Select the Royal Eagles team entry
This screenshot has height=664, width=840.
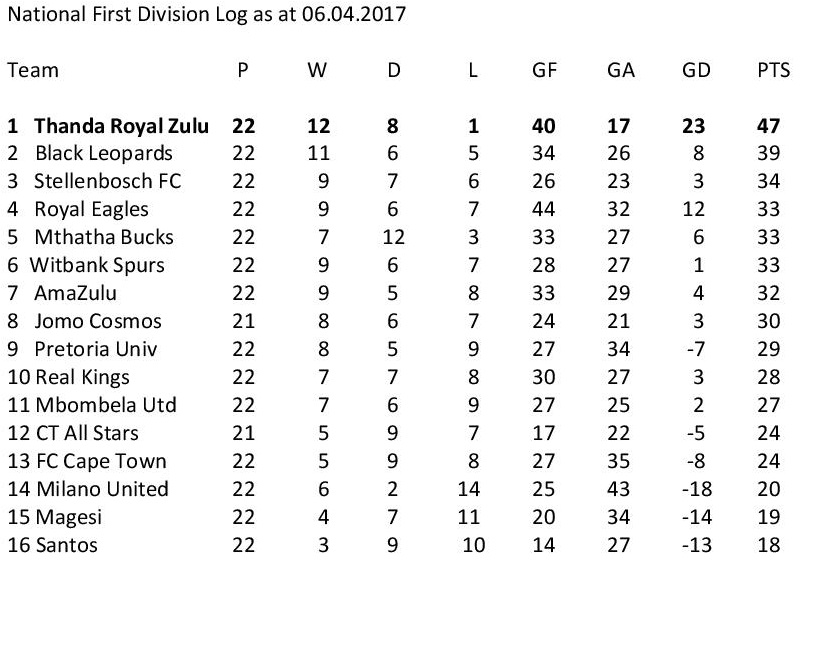point(91,210)
